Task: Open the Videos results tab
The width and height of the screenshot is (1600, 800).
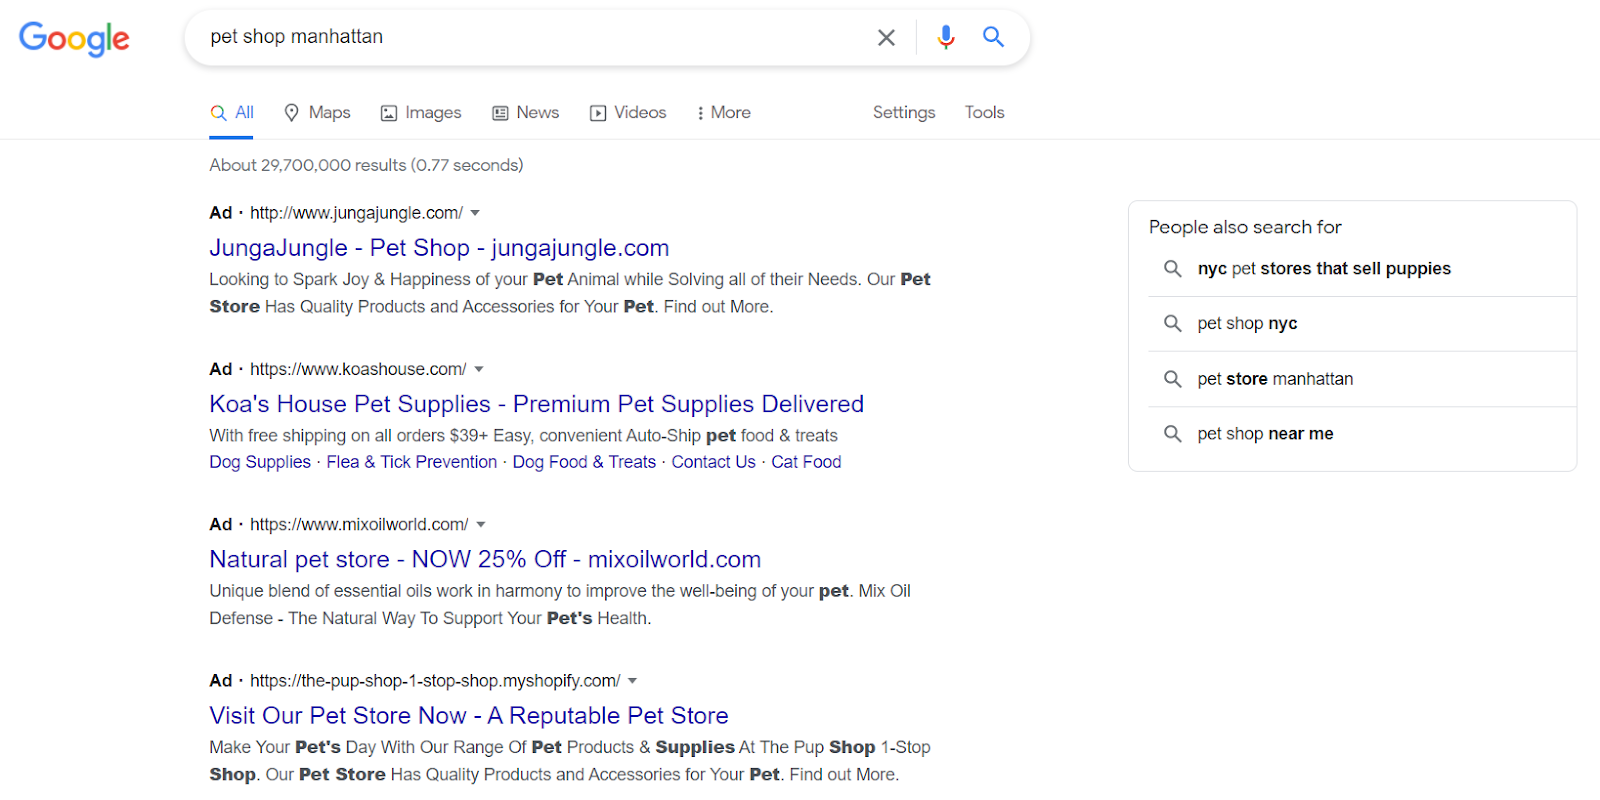Action: (x=628, y=113)
